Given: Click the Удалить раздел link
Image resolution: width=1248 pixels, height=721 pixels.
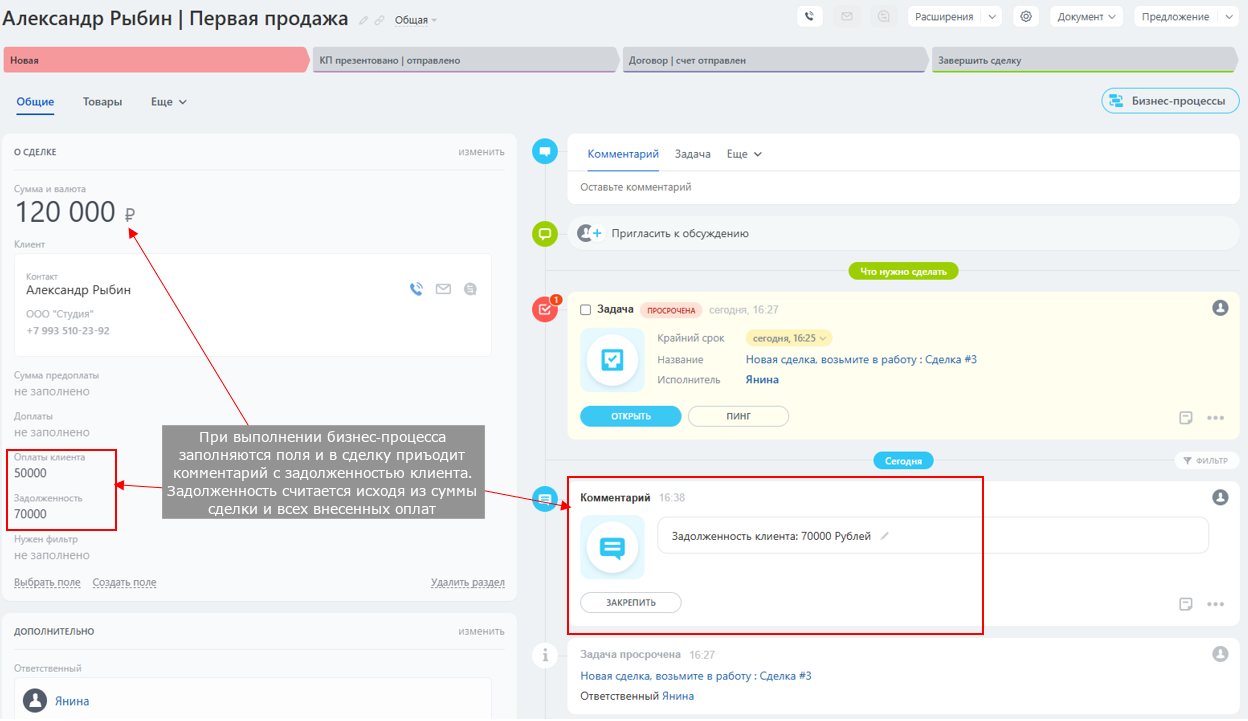Looking at the screenshot, I should point(468,582).
